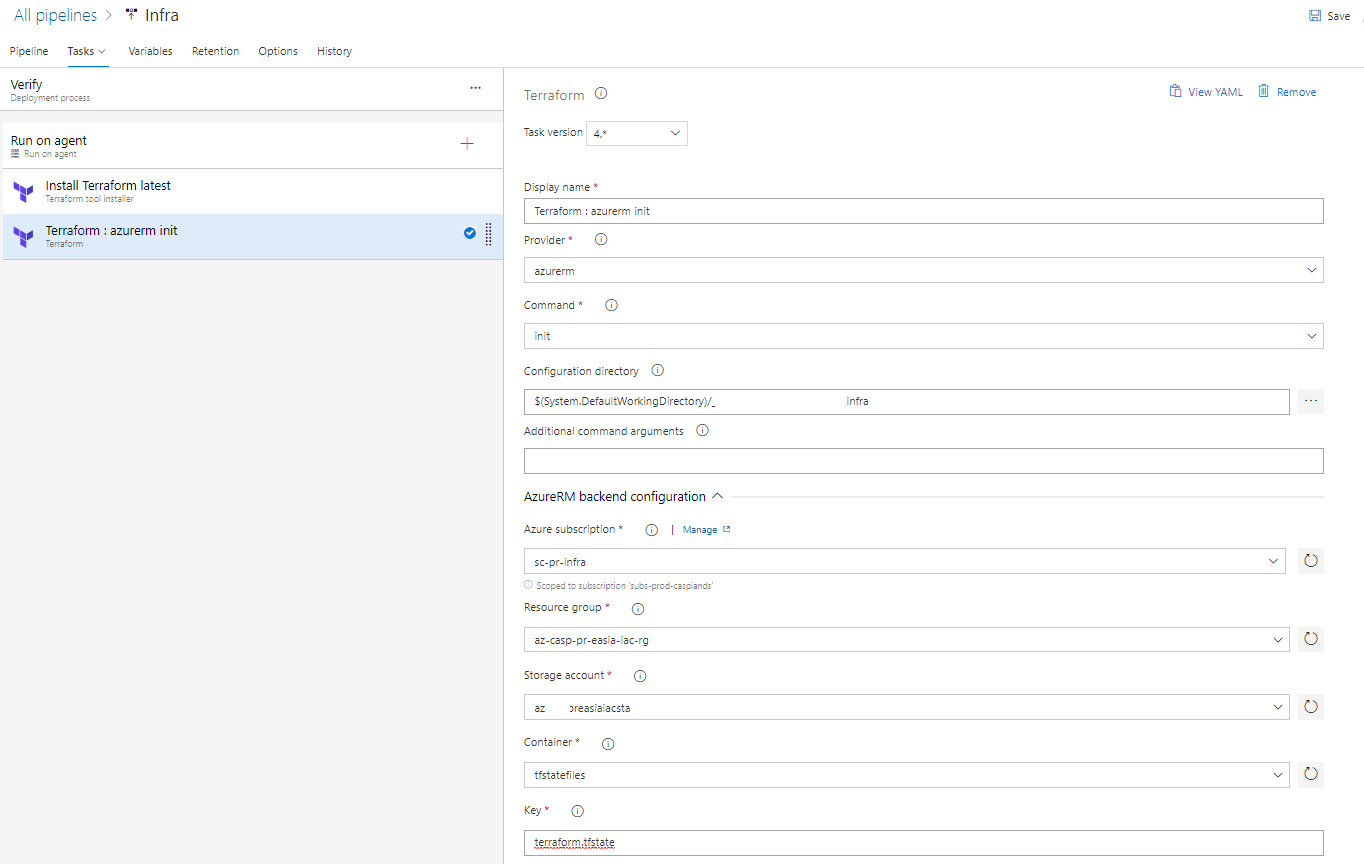Show Additional command arguments info icon
Screen dimensions: 1364x864
point(702,431)
